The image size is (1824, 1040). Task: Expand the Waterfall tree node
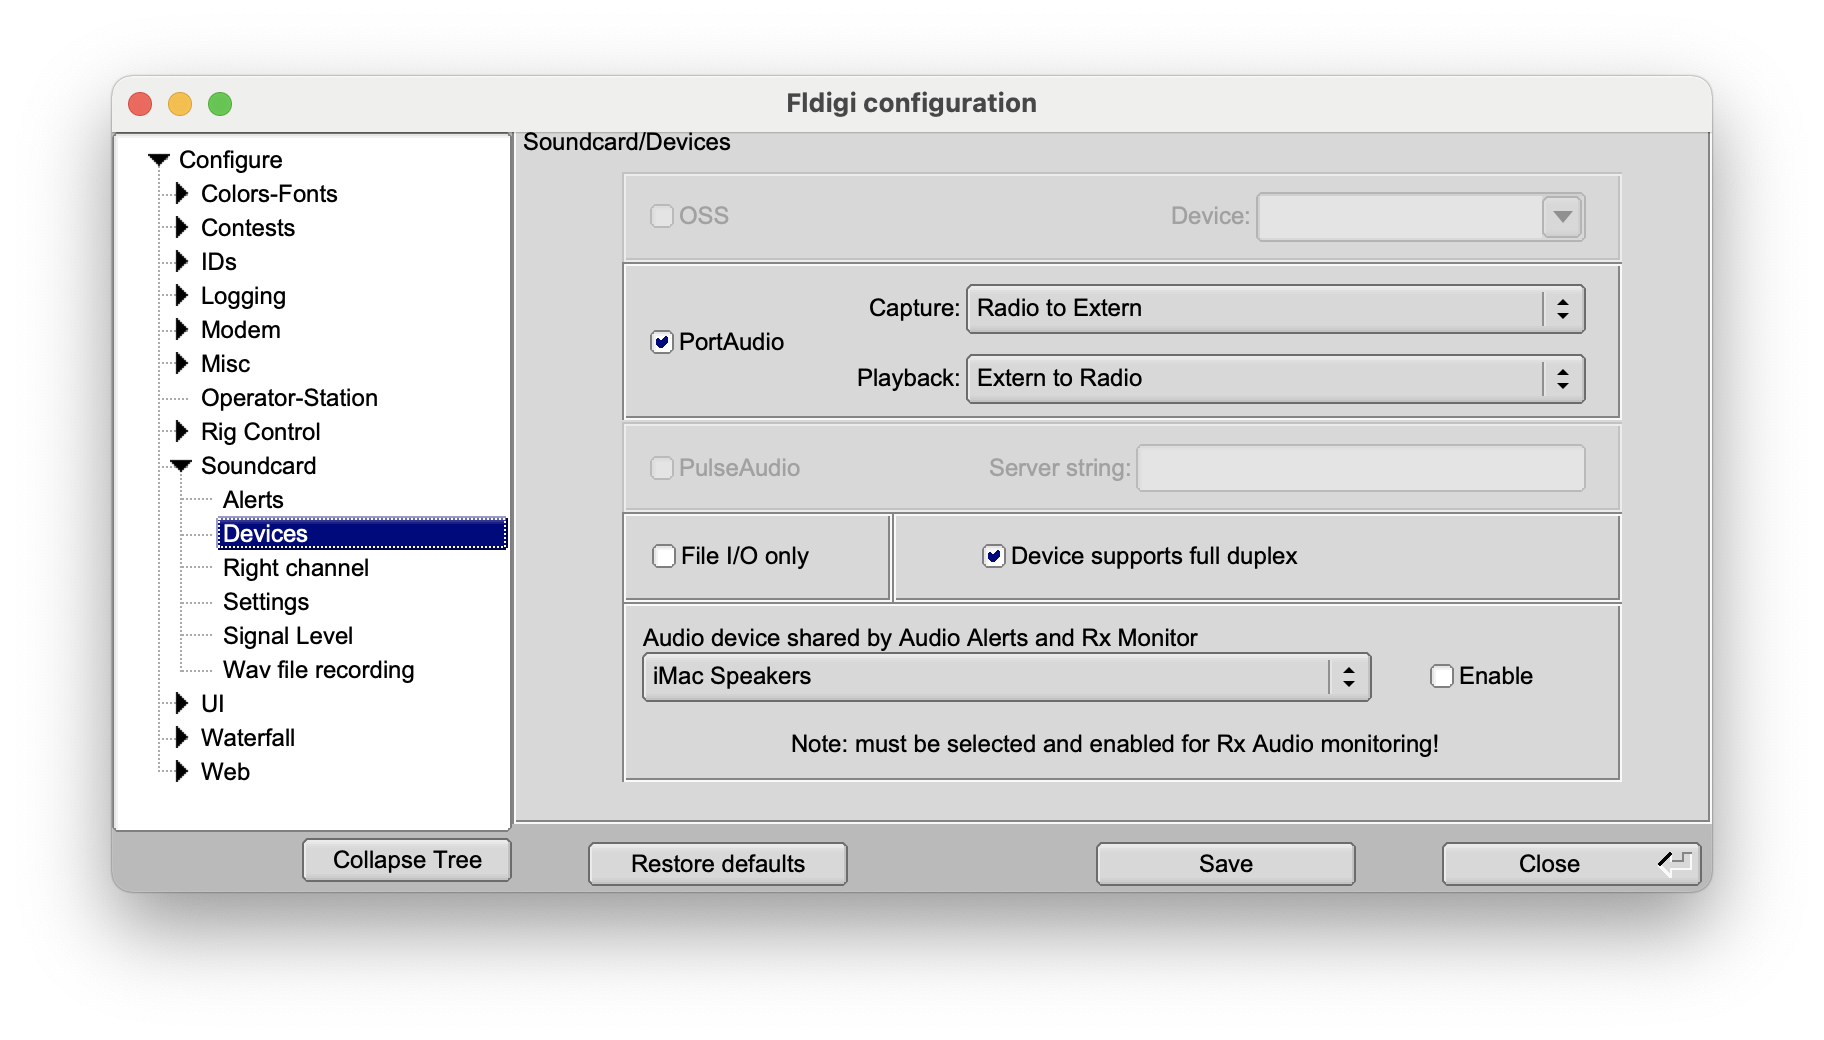[x=181, y=737]
